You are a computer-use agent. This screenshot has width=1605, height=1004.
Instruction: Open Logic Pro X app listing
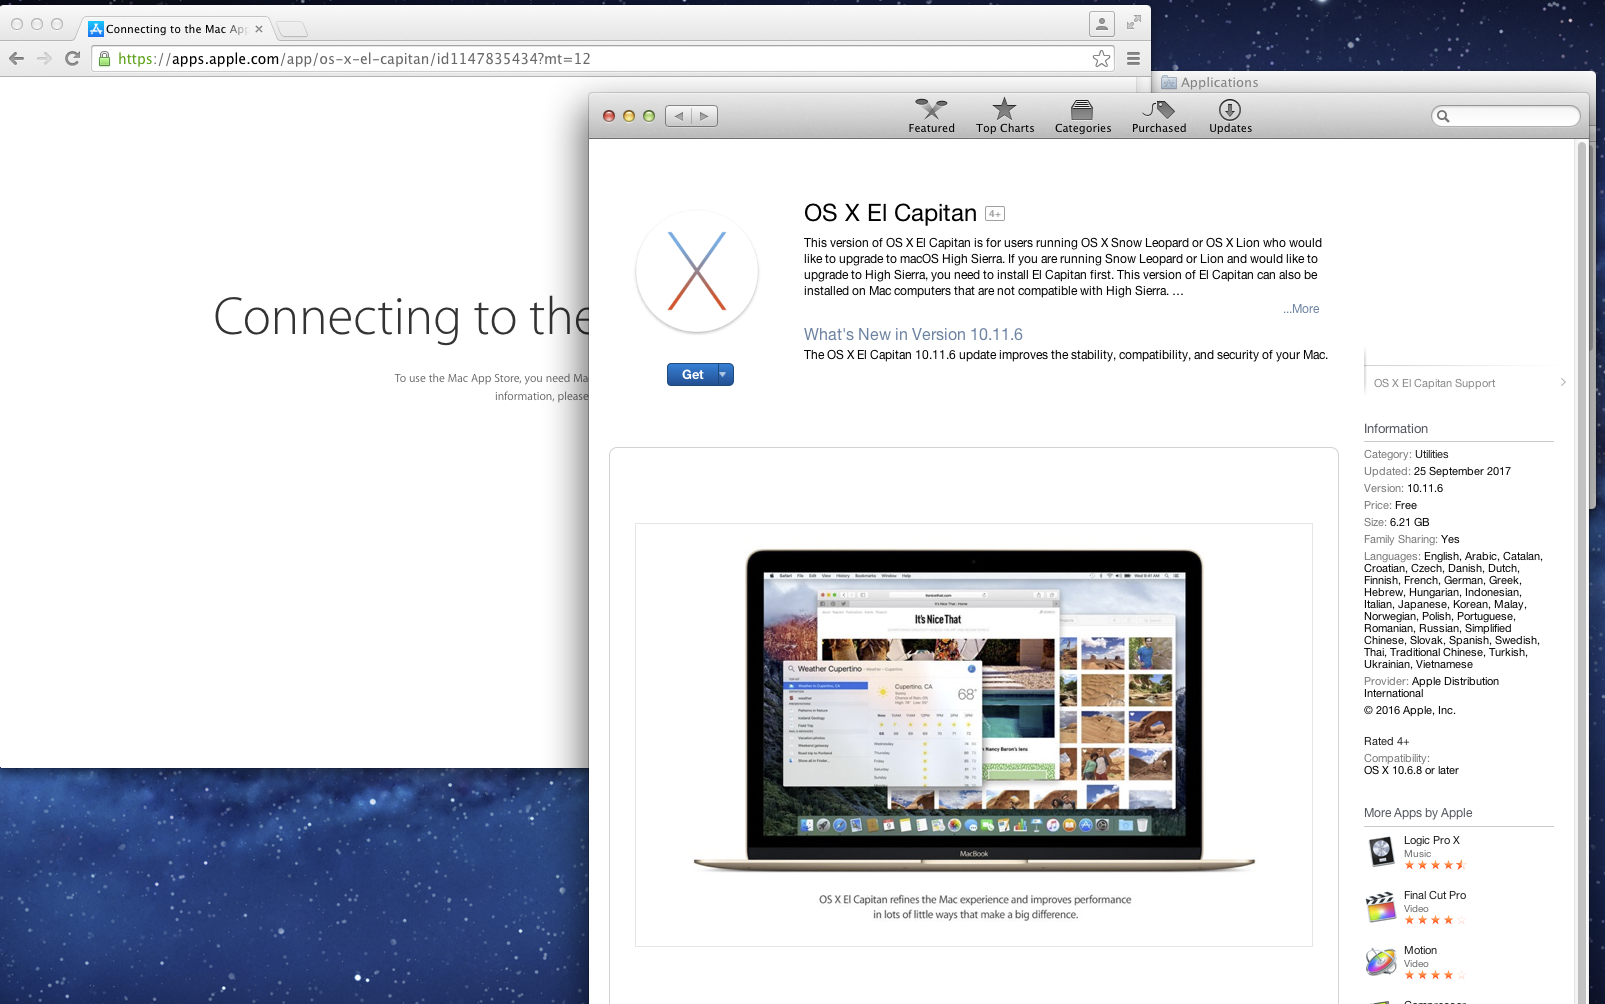(x=1431, y=840)
